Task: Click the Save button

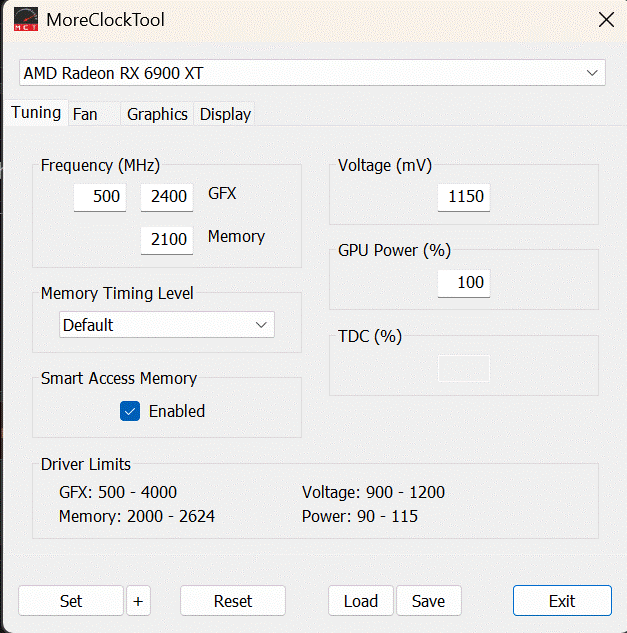Action: click(x=428, y=601)
